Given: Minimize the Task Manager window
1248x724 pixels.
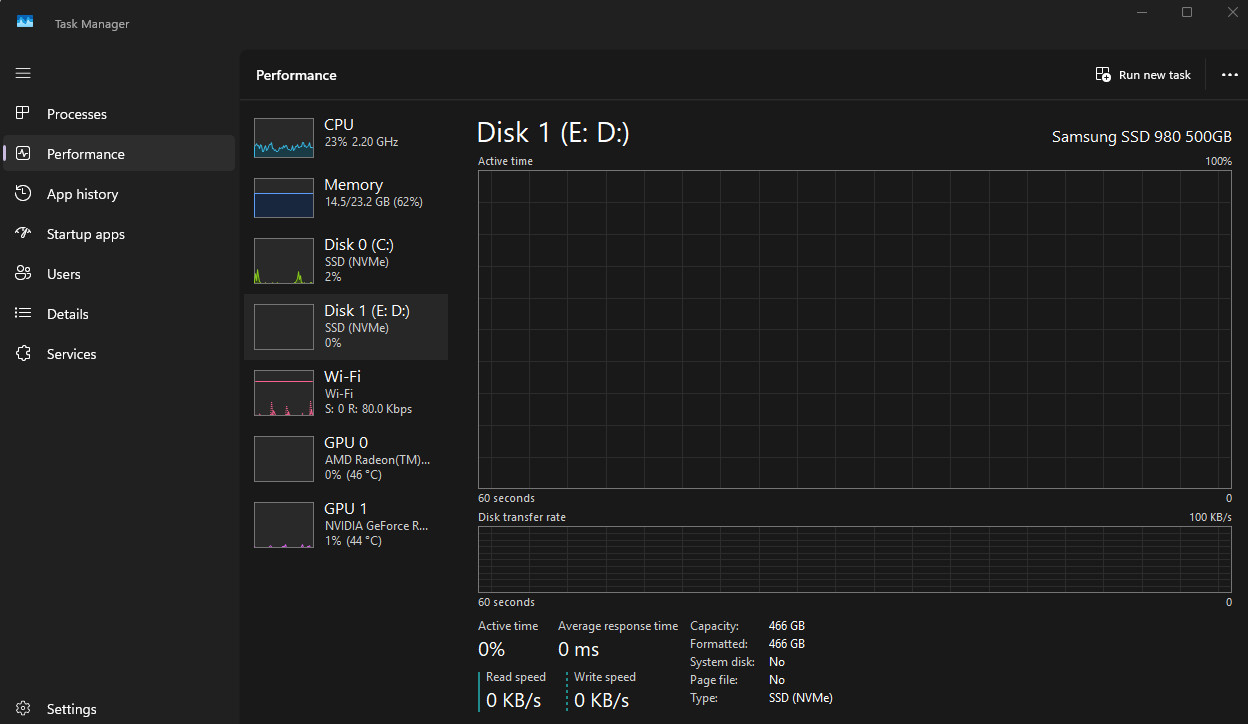Looking at the screenshot, I should pos(1142,12).
